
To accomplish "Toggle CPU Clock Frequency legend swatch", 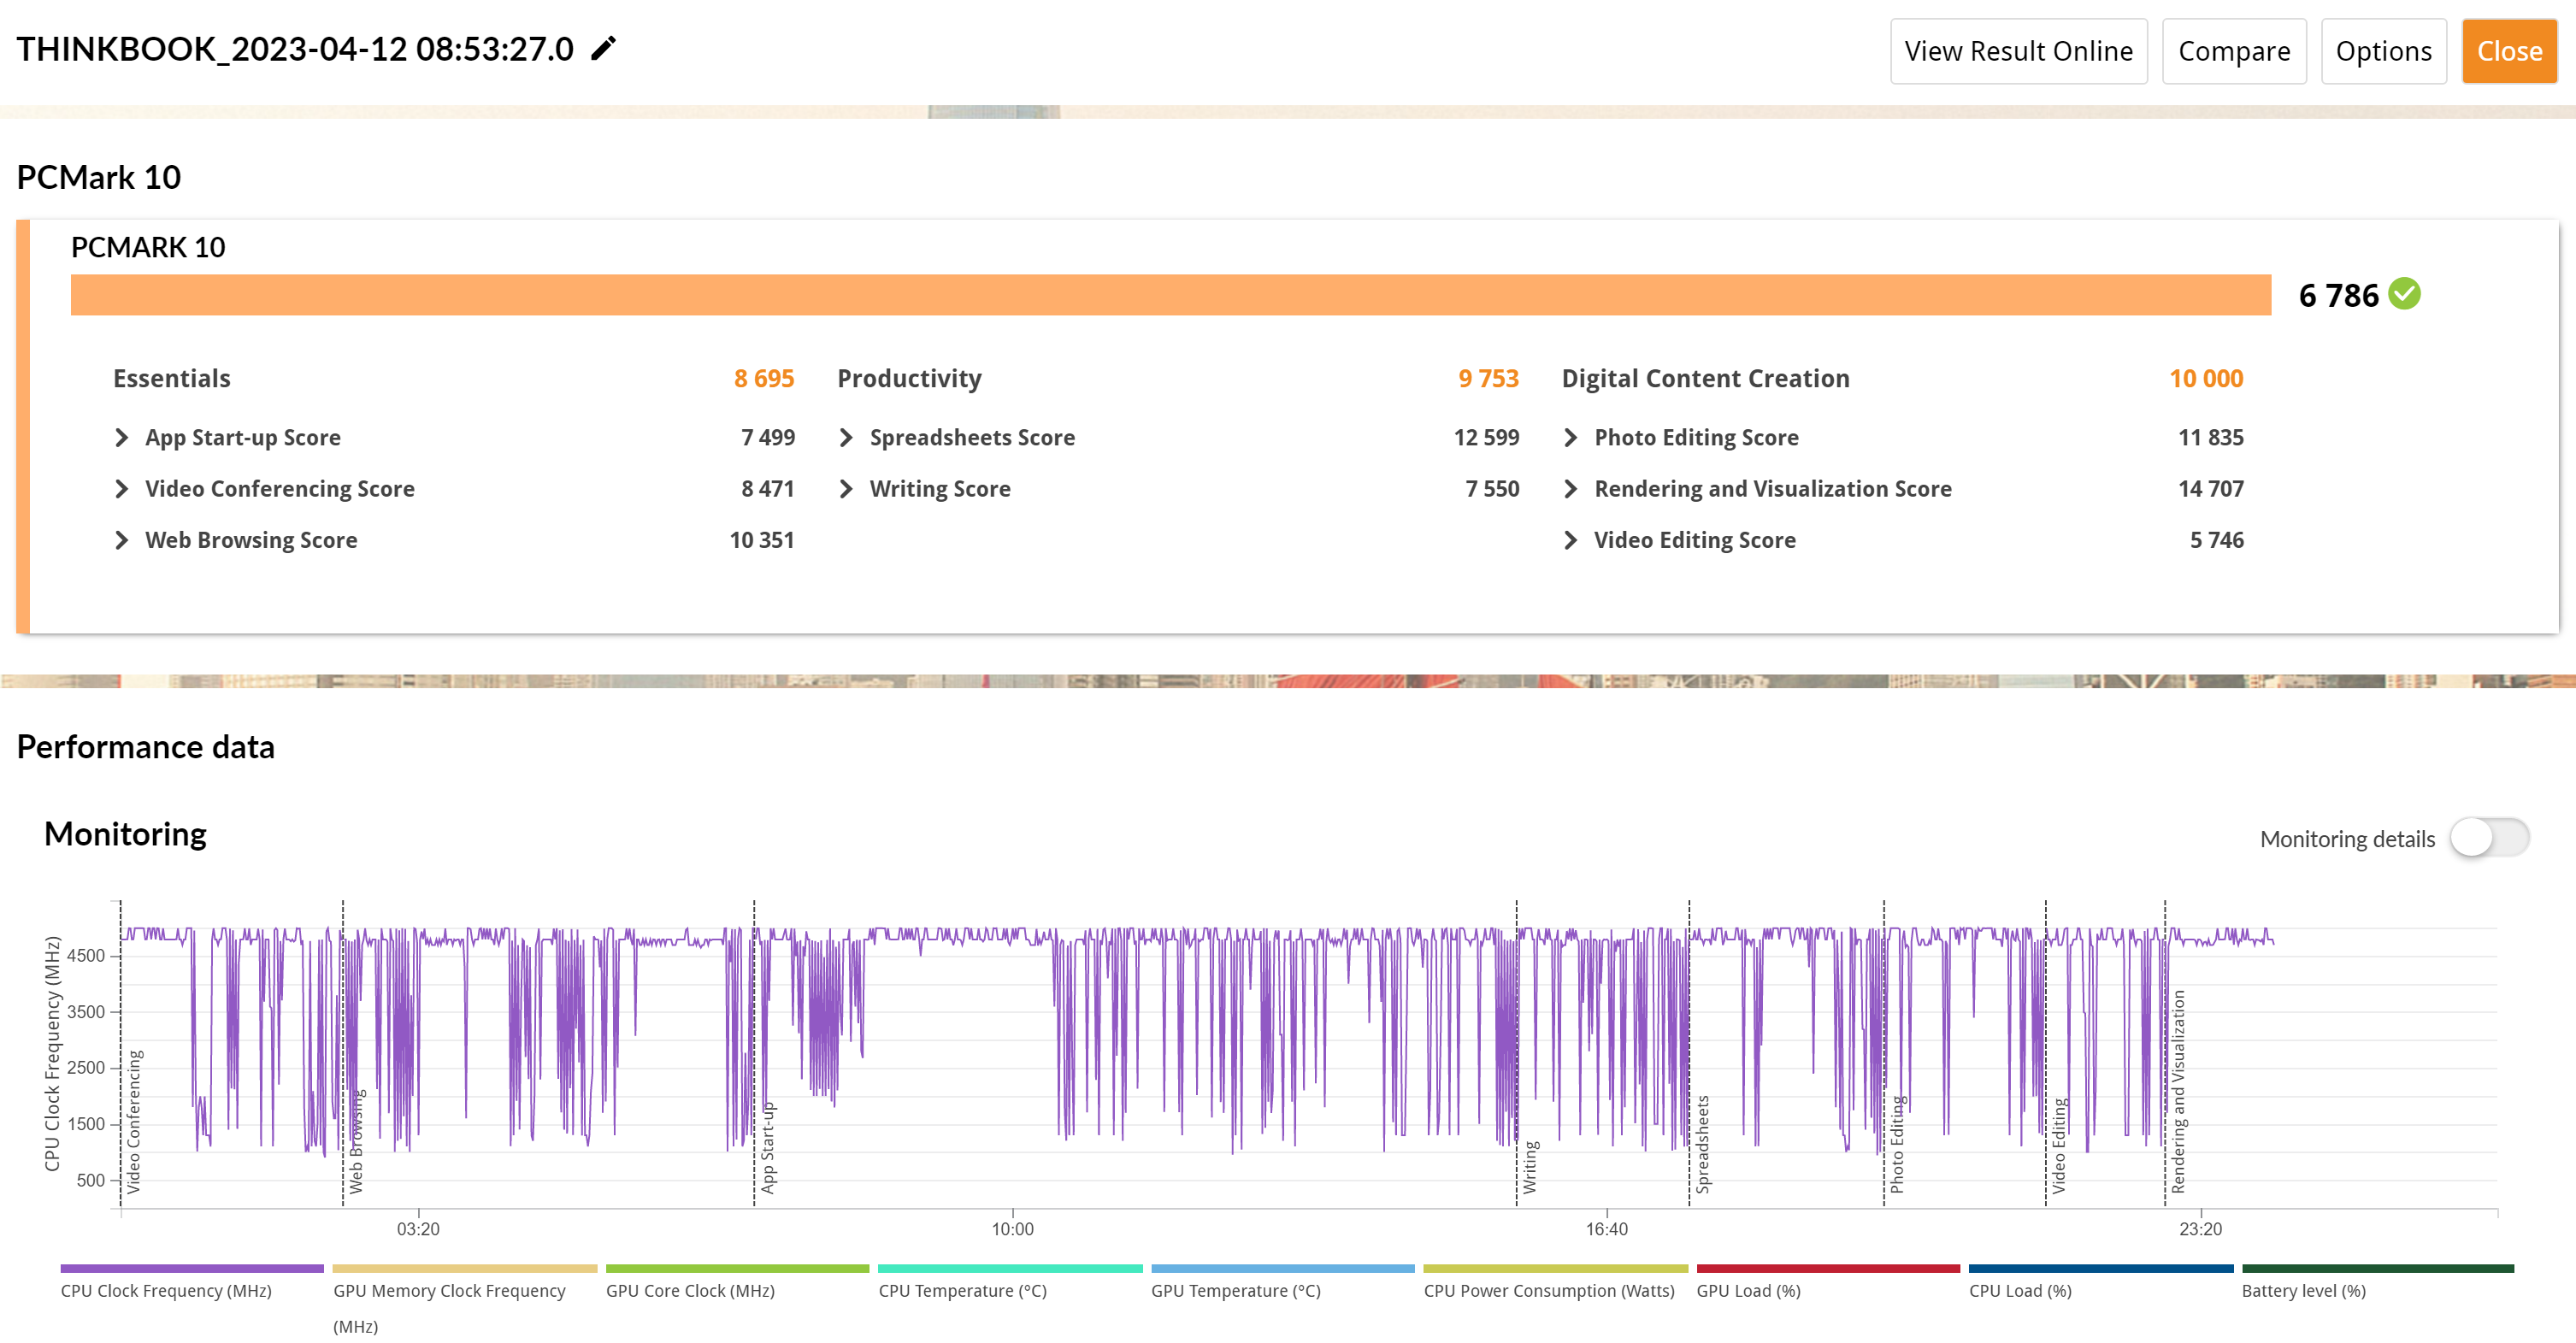I will click(x=192, y=1268).
